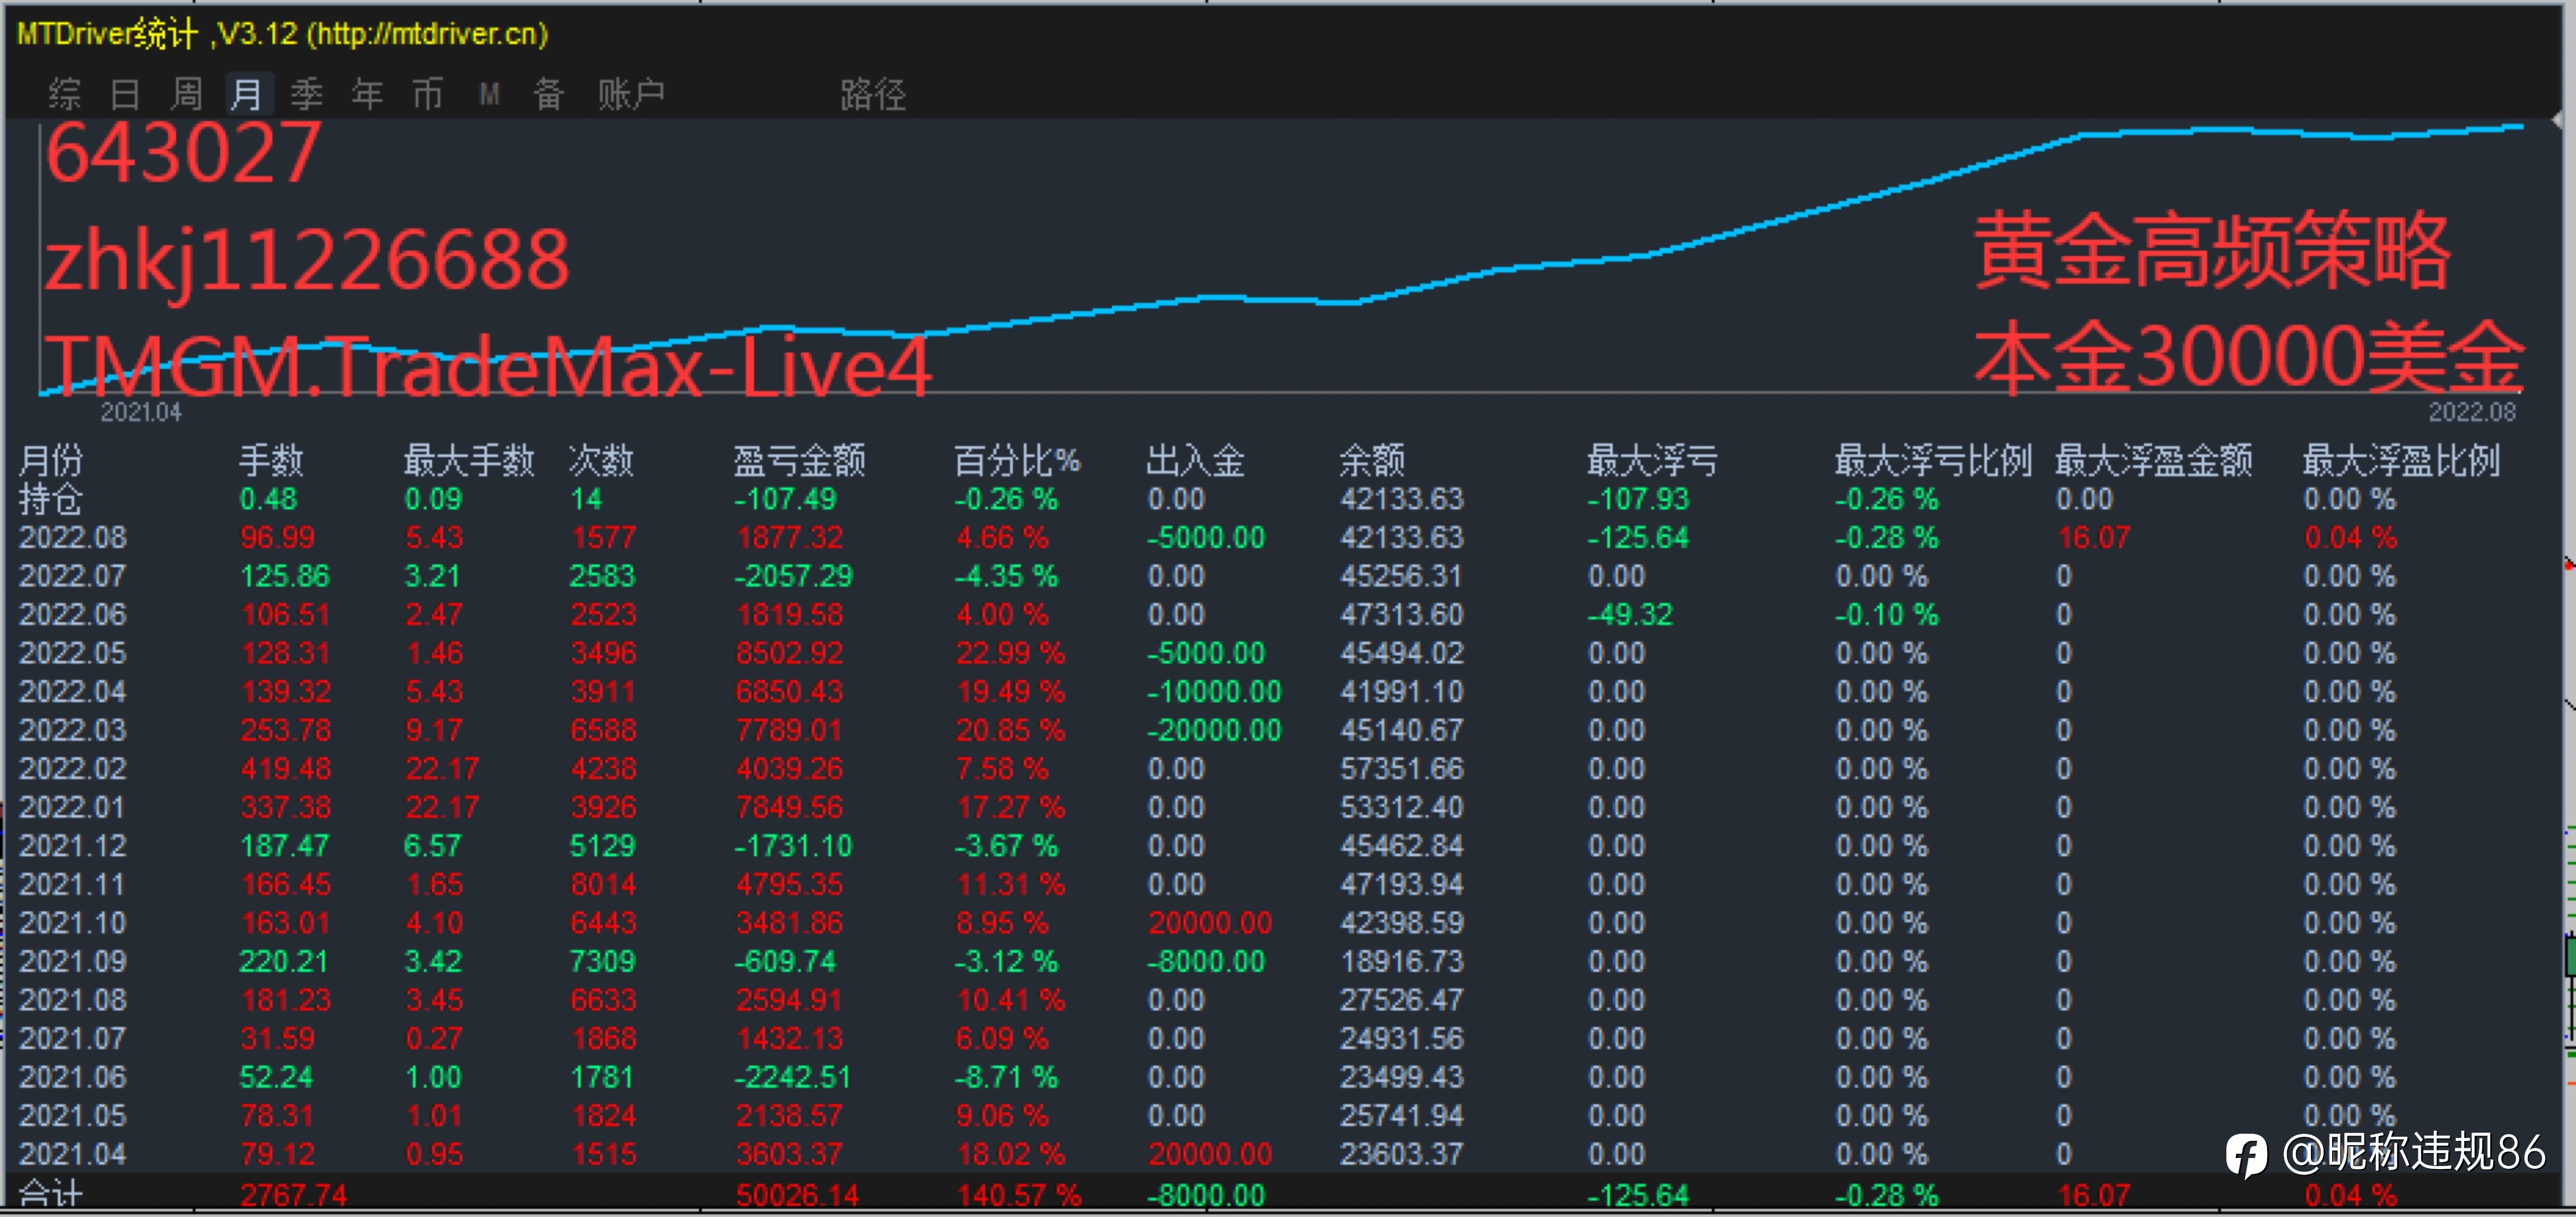
Task: Click the 8502.92 profit cell
Action: pyautogui.click(x=789, y=653)
